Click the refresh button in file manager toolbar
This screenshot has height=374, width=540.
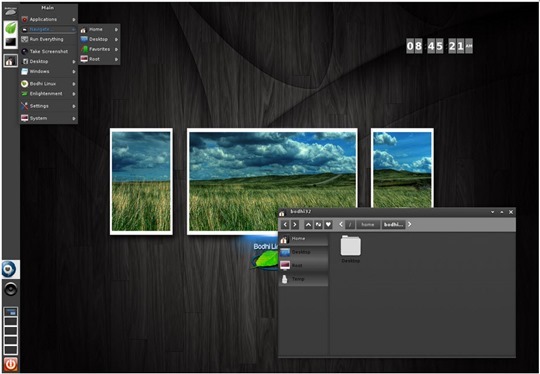pos(318,225)
